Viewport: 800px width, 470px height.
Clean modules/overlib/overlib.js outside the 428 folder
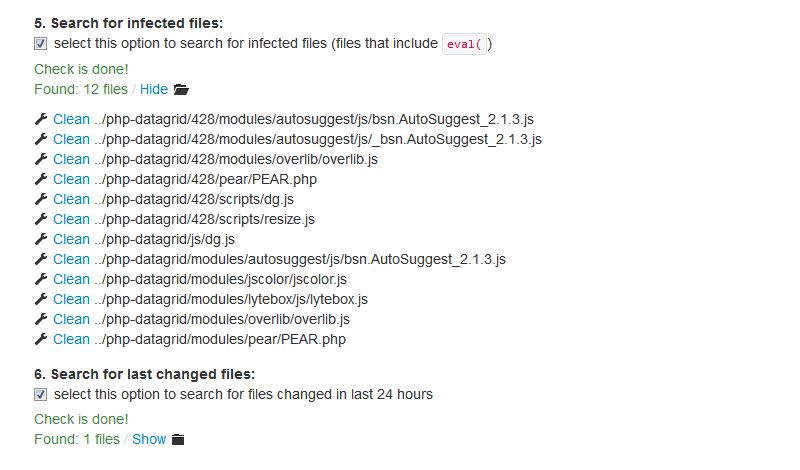(x=71, y=319)
